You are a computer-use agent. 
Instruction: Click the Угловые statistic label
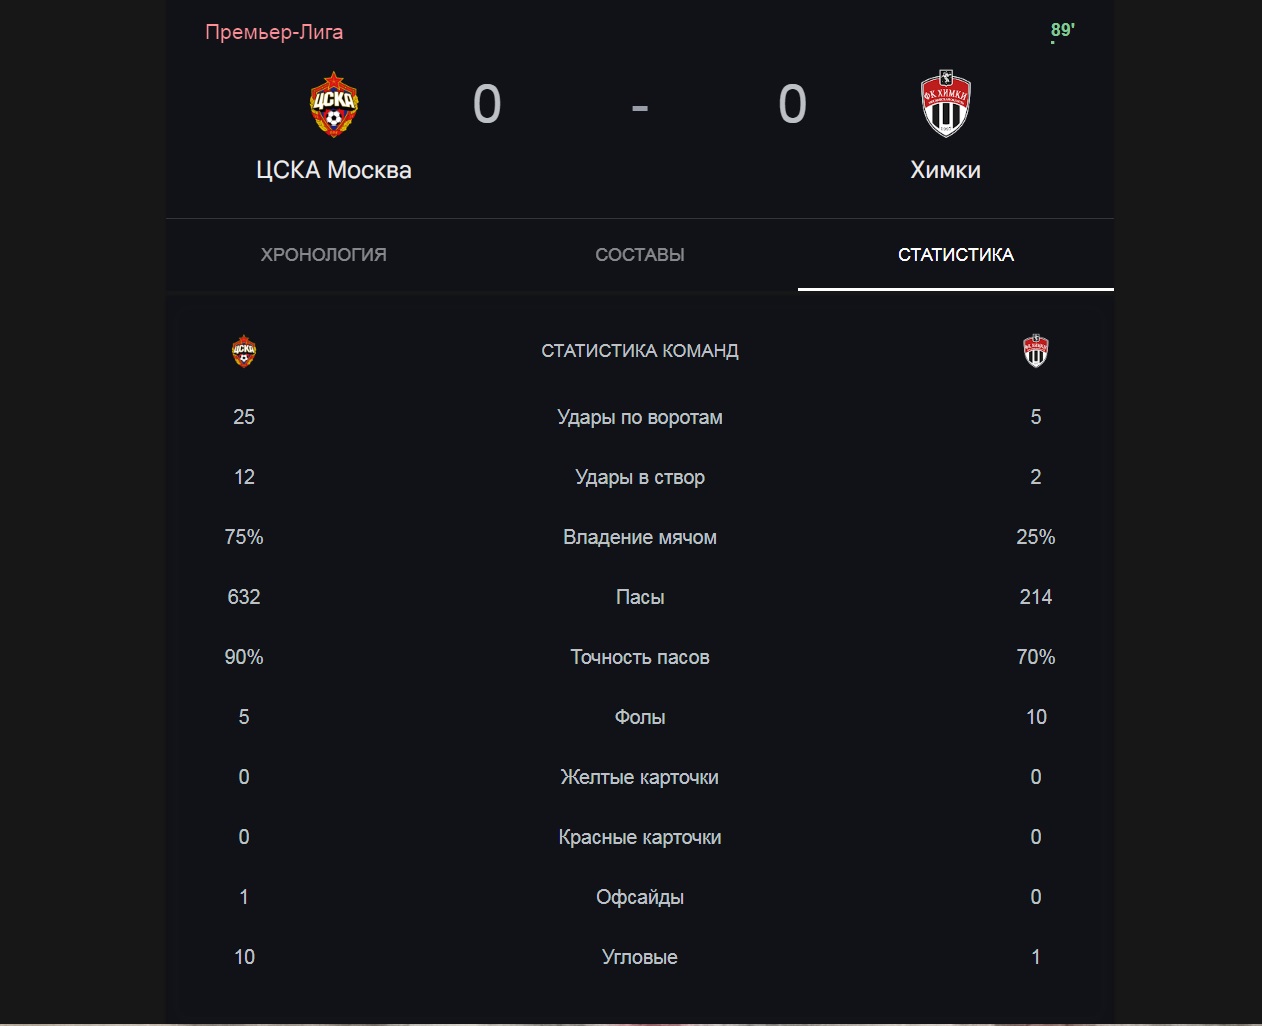pyautogui.click(x=640, y=957)
